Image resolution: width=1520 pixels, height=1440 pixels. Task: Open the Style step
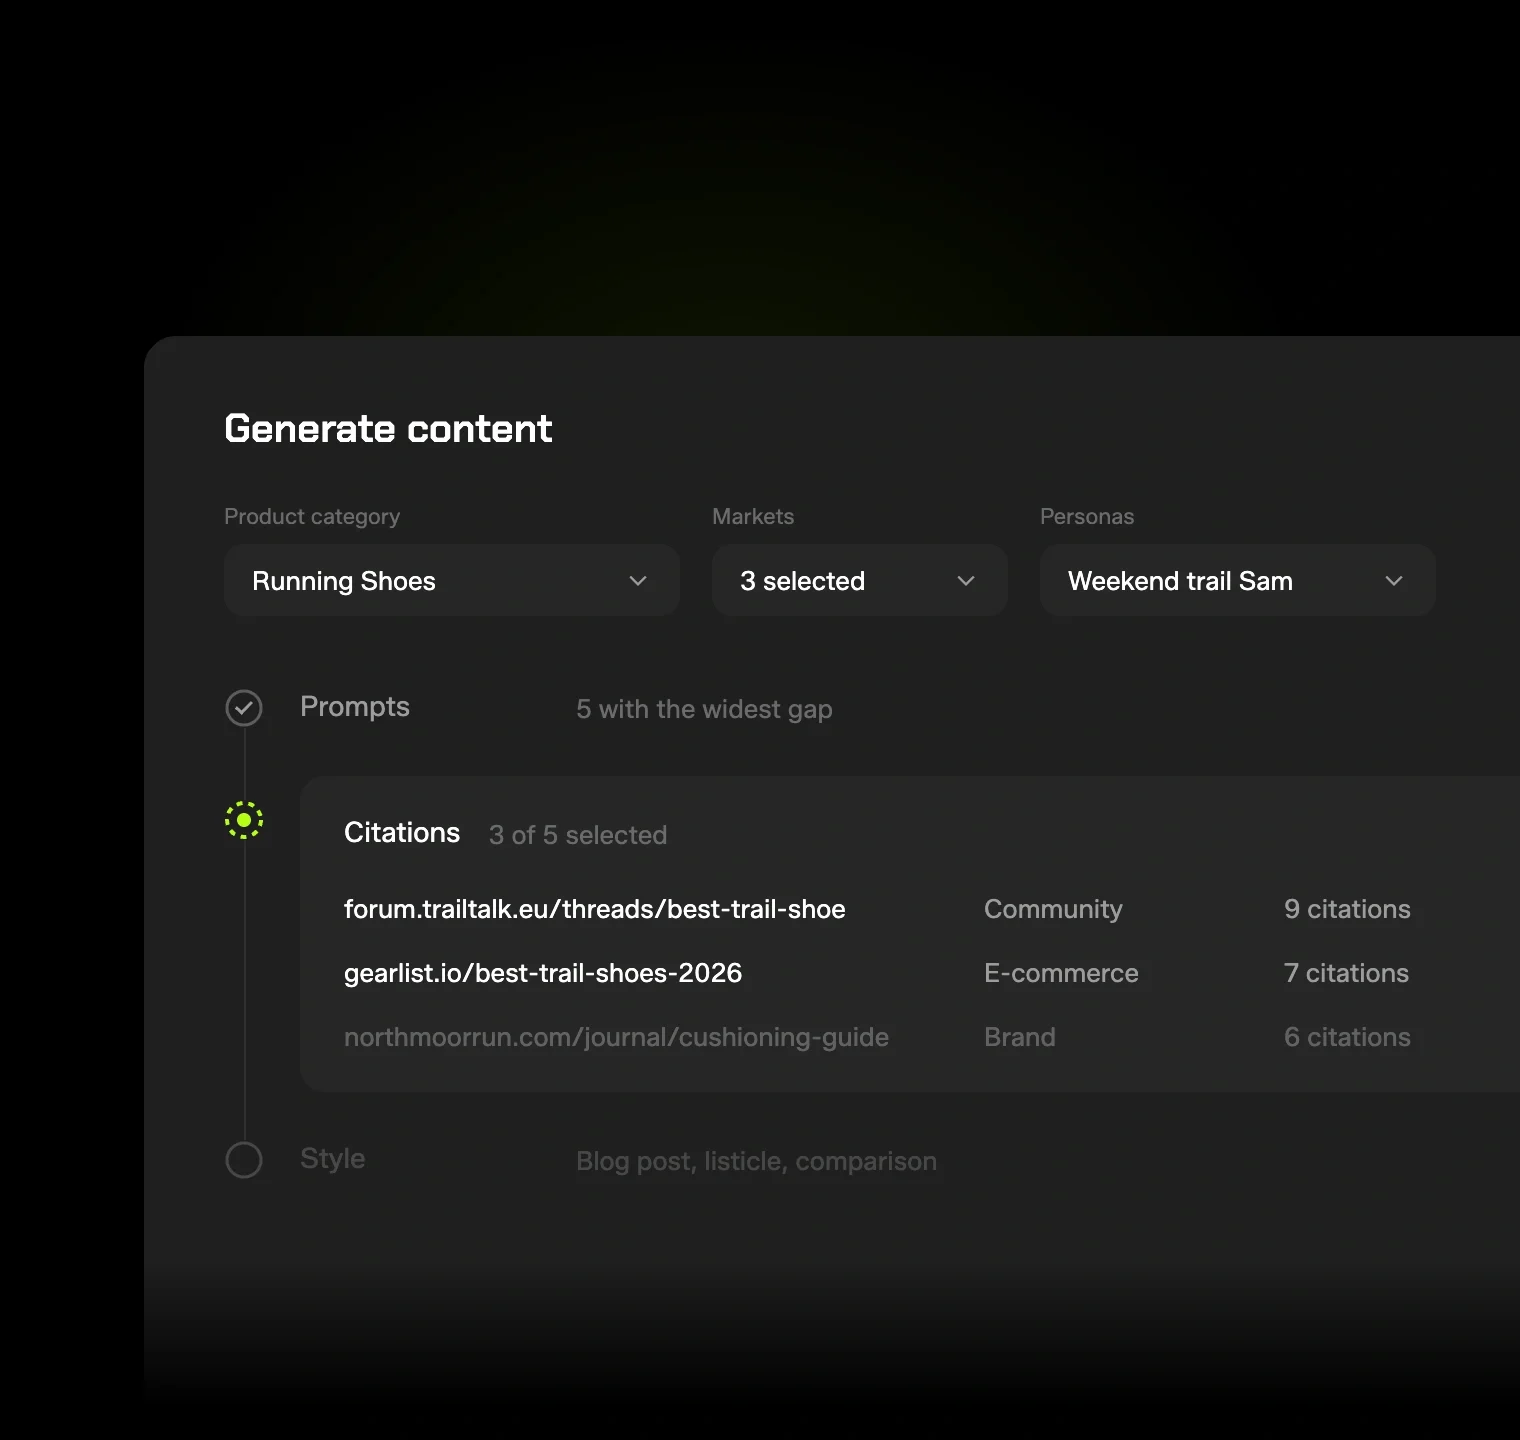pyautogui.click(x=333, y=1158)
